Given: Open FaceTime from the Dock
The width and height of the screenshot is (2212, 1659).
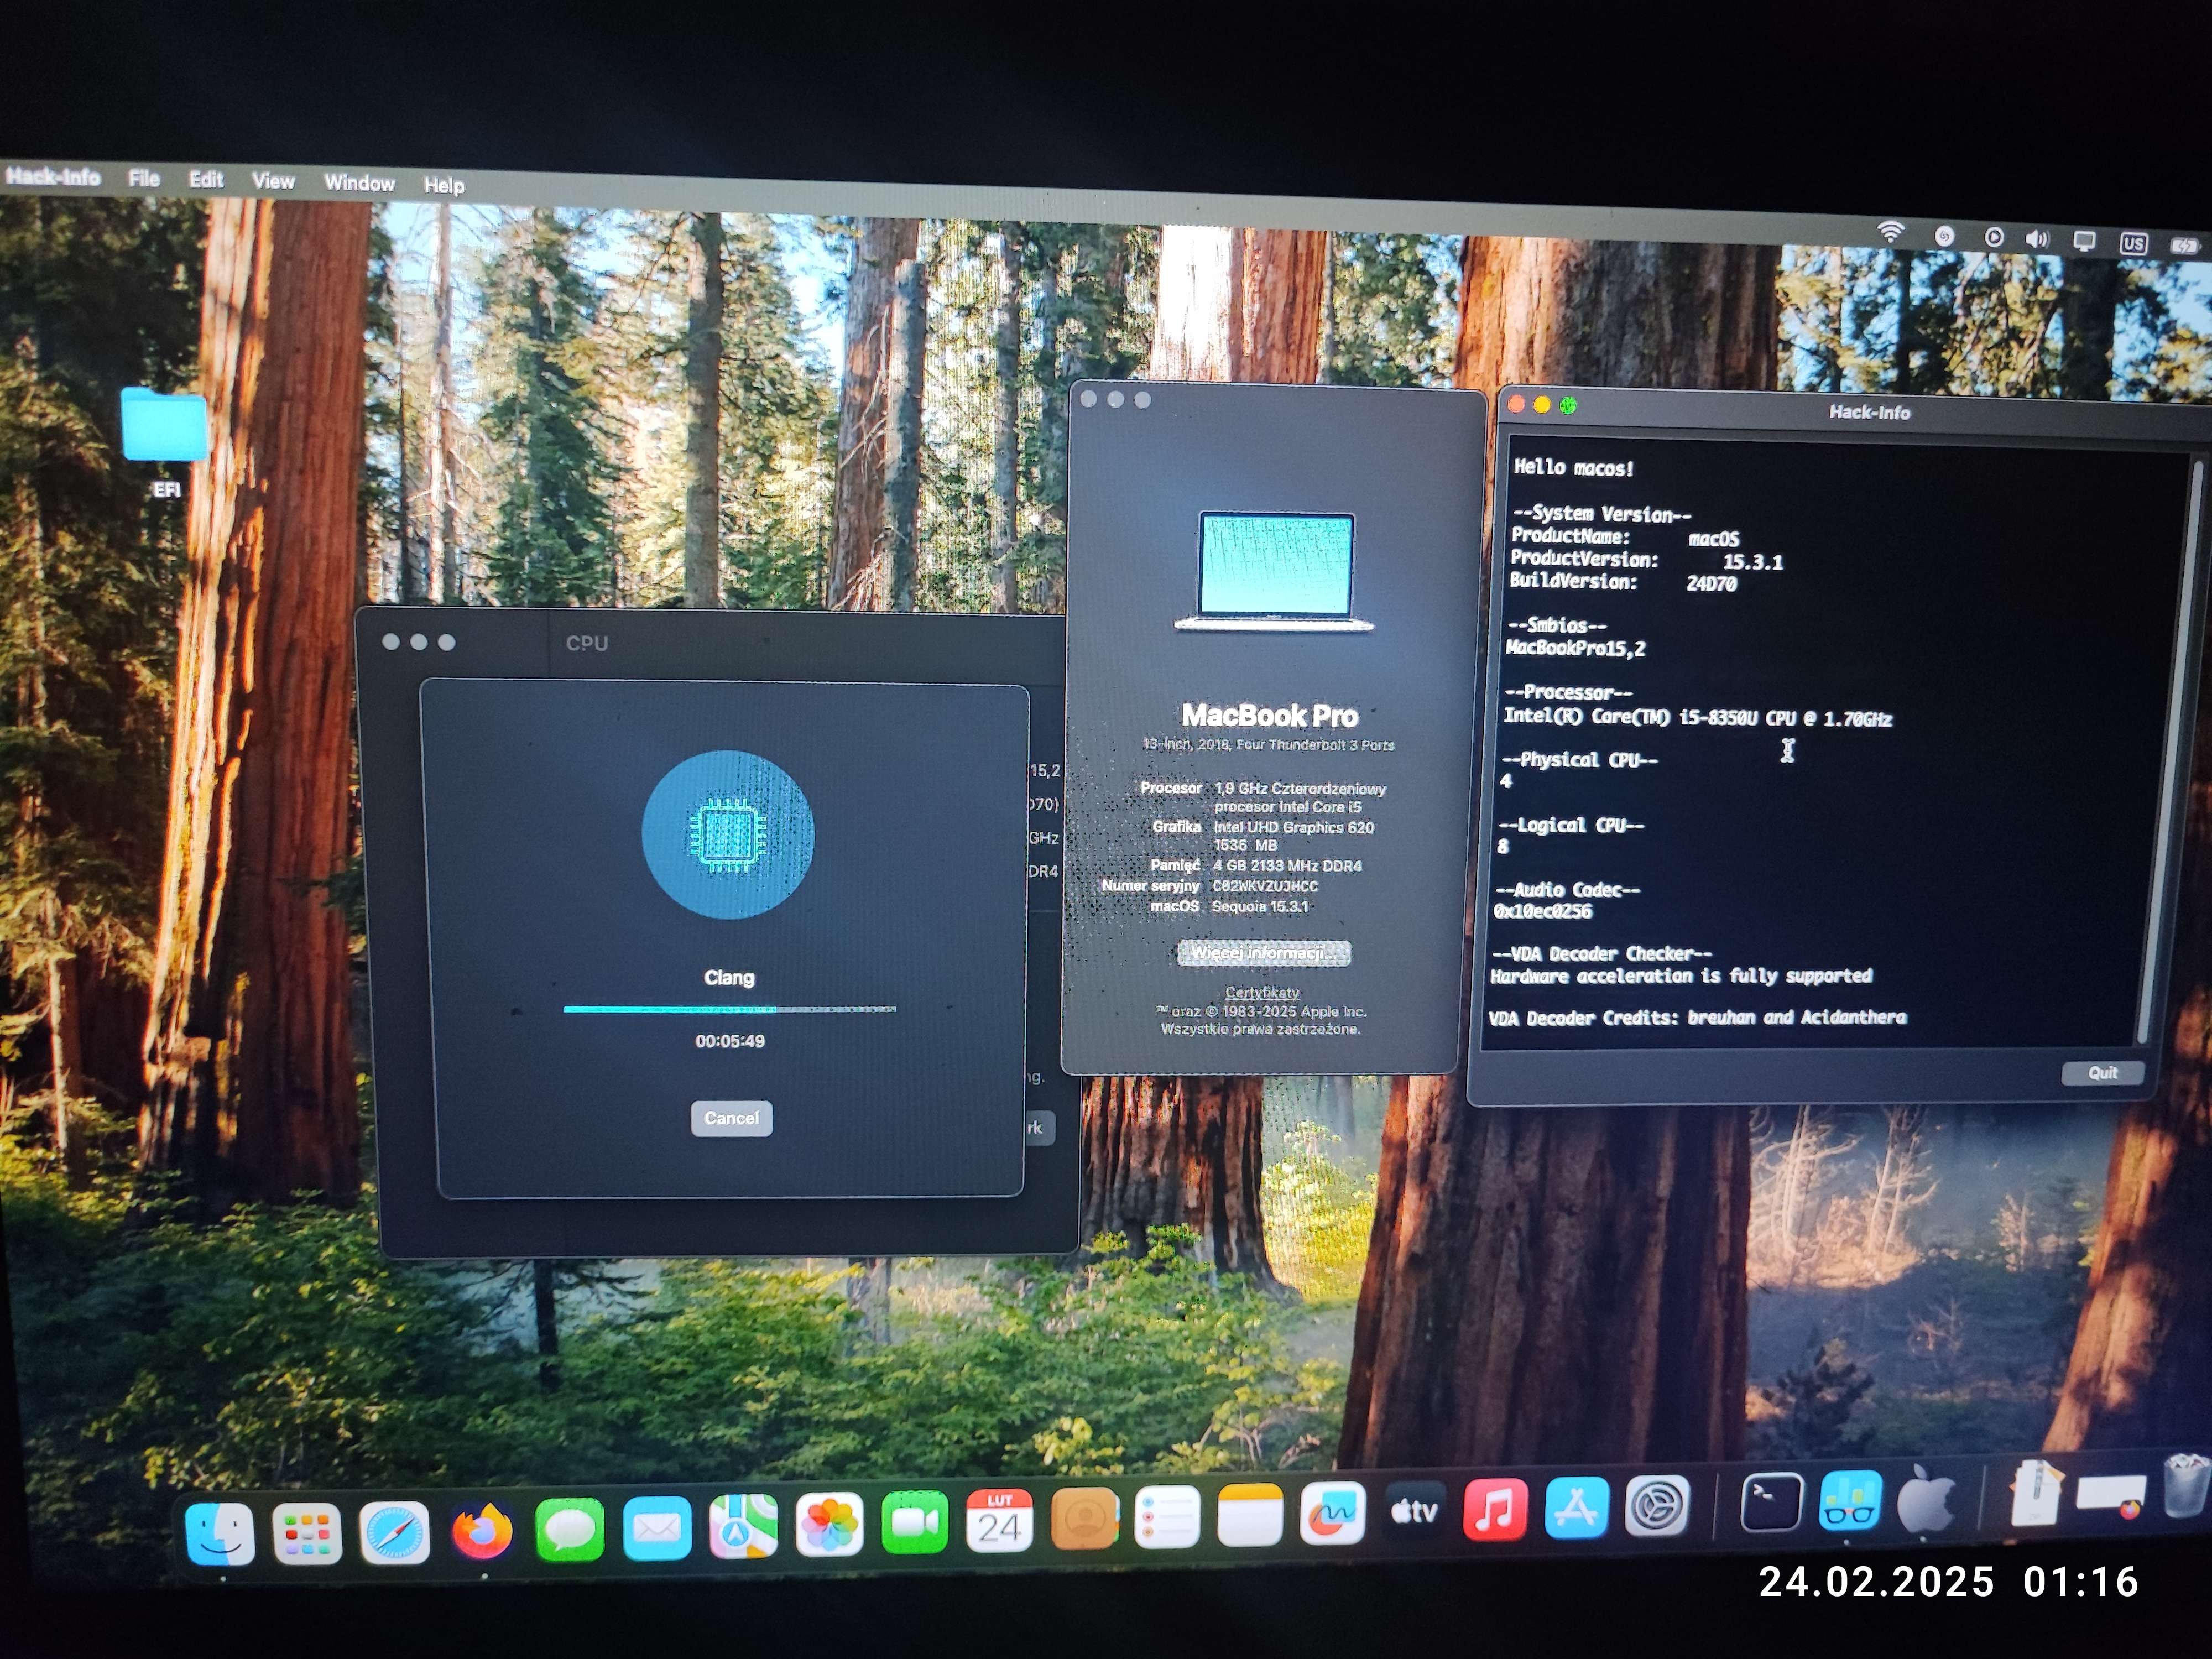Looking at the screenshot, I should [x=914, y=1523].
